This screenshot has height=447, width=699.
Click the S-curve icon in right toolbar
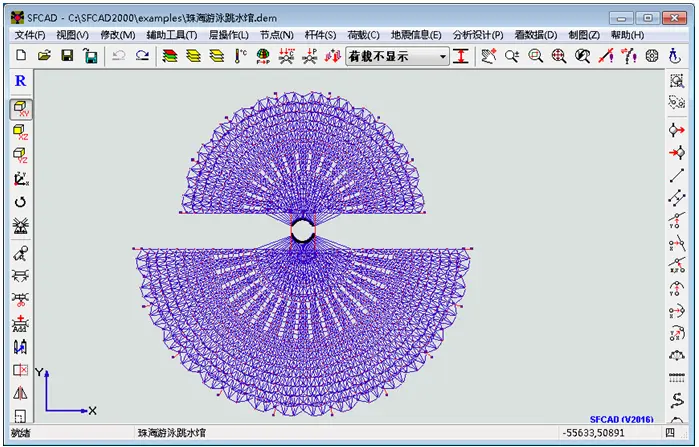(677, 400)
